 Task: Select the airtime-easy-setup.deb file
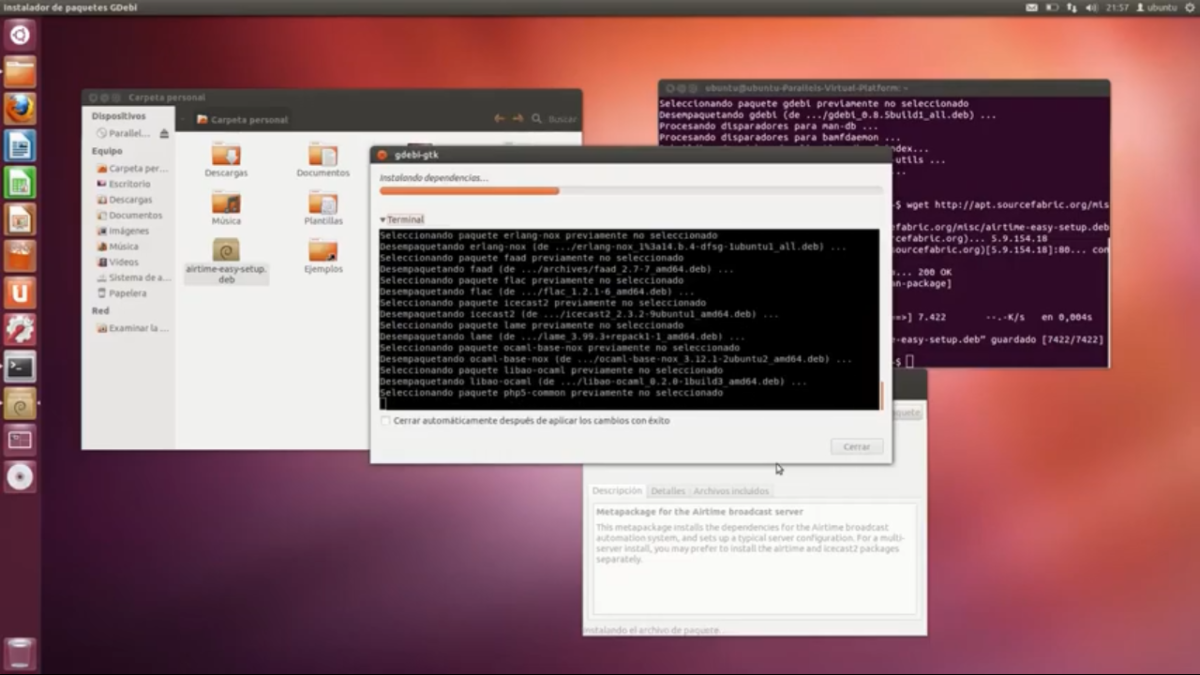(226, 260)
